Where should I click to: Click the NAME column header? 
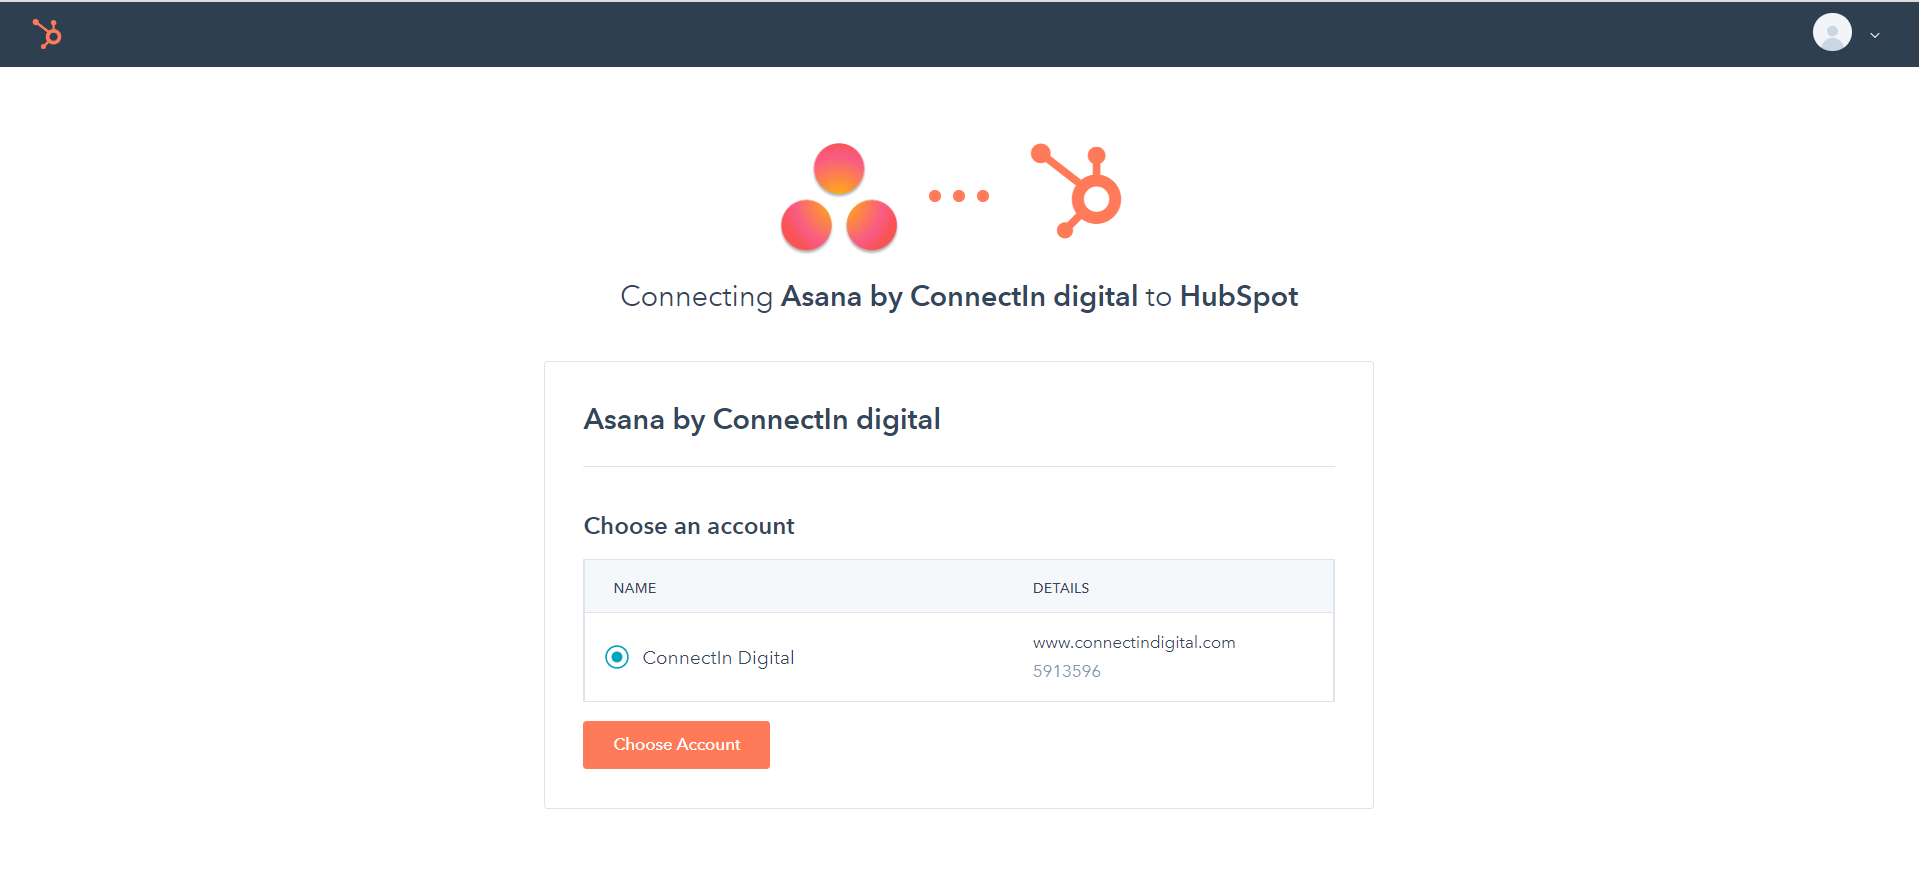[x=635, y=588]
